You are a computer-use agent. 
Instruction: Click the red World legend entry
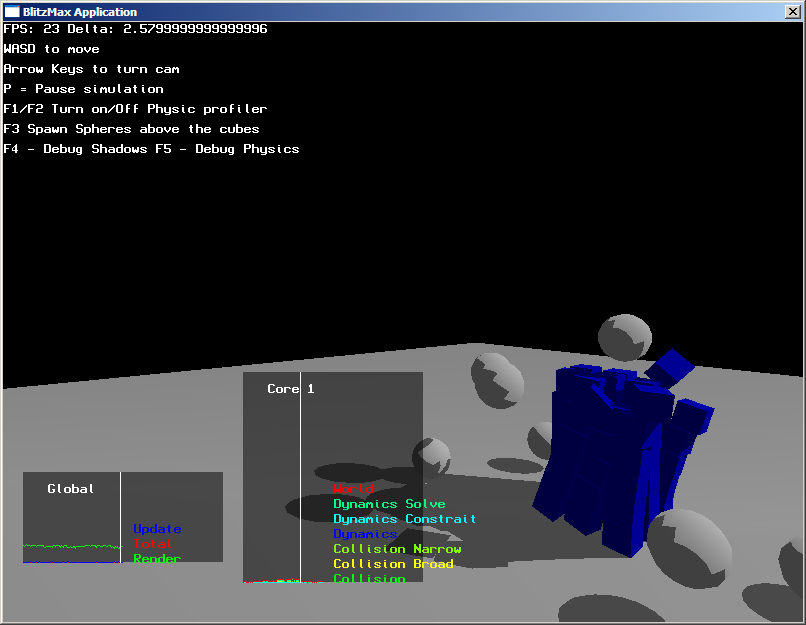pos(353,489)
